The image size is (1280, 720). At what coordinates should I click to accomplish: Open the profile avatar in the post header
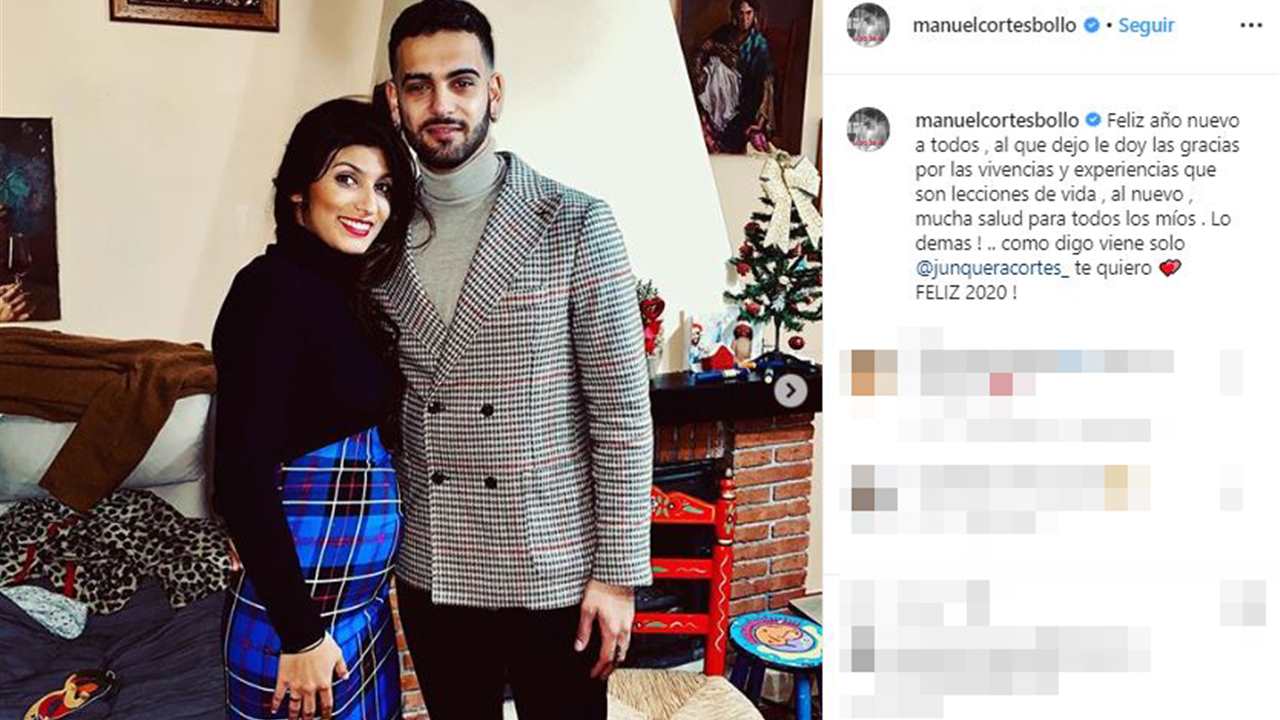click(868, 25)
